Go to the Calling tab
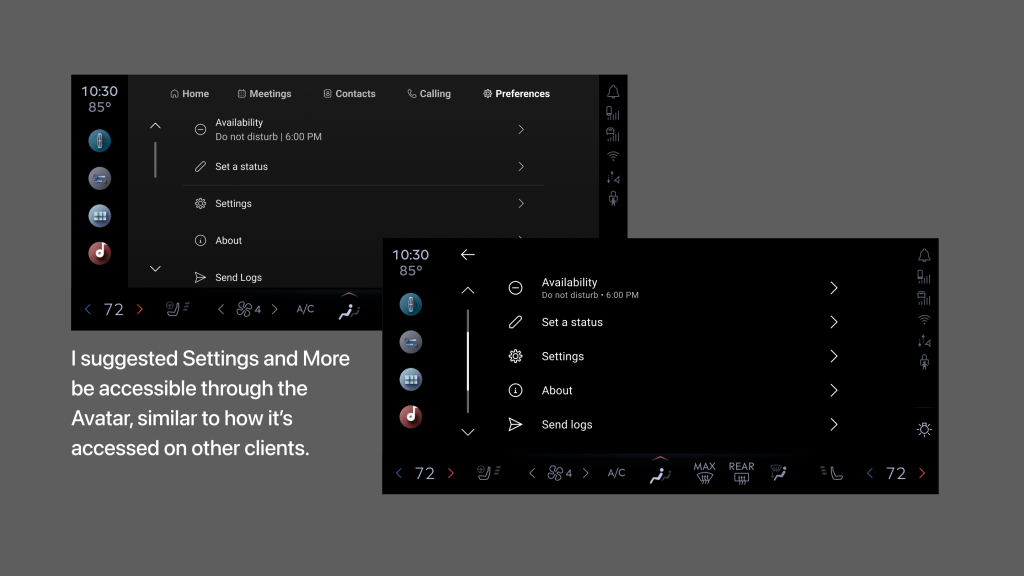The image size is (1024, 576). (x=429, y=94)
